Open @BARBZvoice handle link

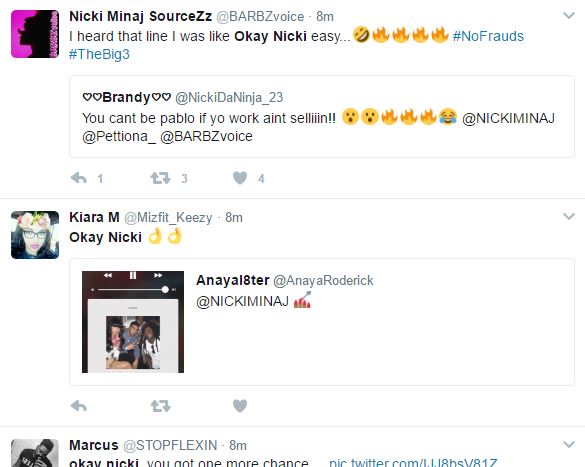260,16
